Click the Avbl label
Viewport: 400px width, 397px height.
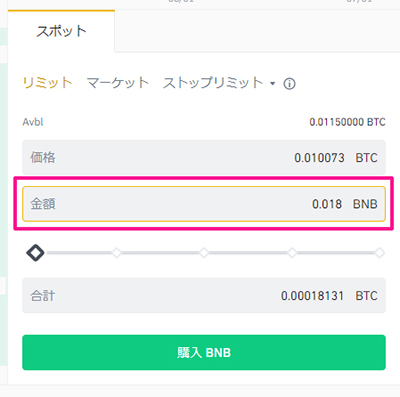click(33, 122)
